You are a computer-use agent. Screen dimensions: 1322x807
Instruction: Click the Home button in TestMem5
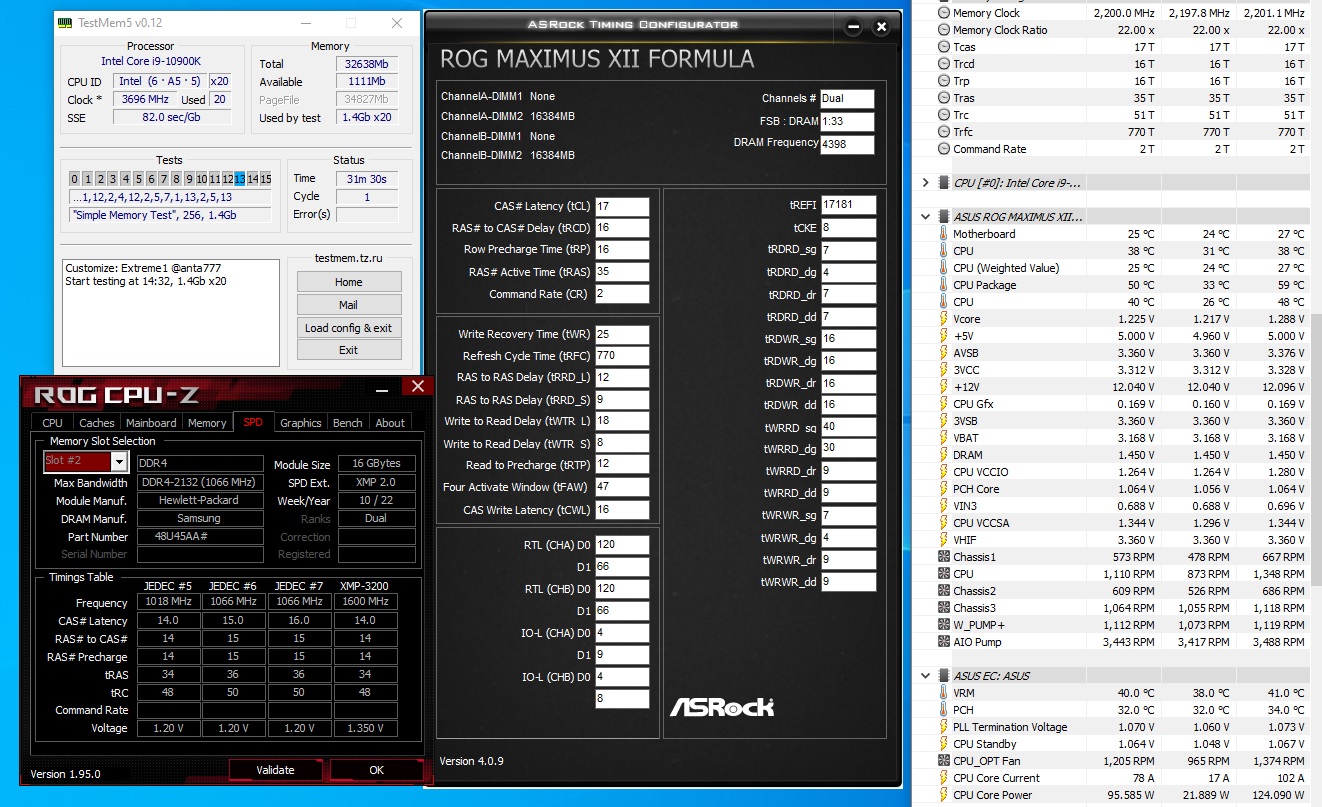(349, 282)
